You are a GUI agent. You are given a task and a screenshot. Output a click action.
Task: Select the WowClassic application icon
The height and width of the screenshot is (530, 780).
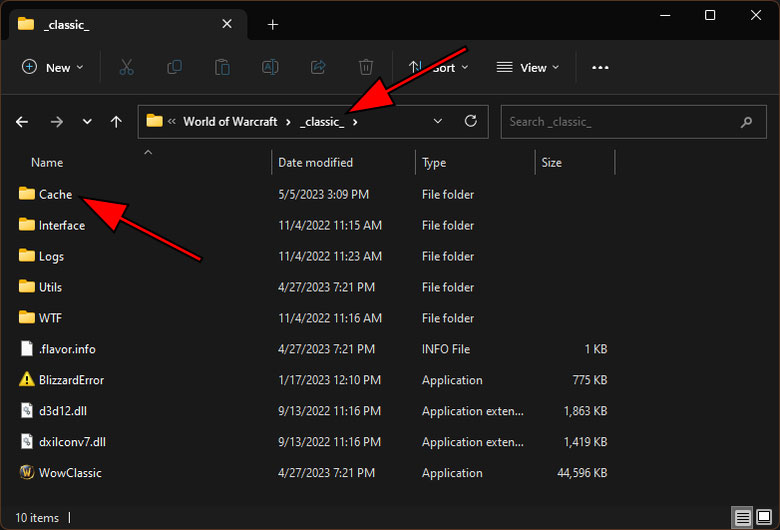click(x=26, y=472)
